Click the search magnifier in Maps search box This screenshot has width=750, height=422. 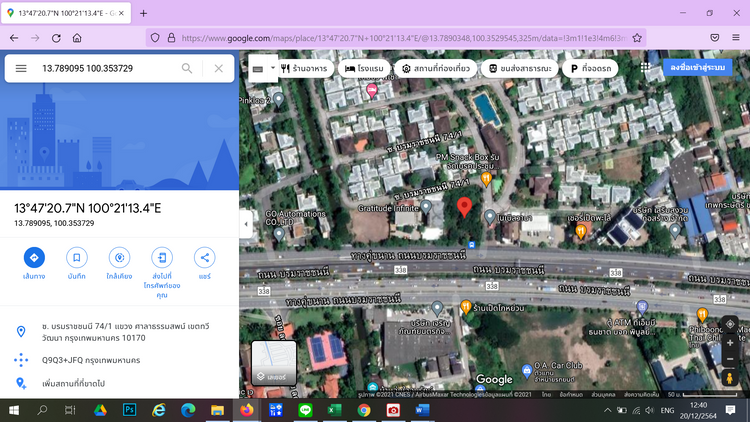tap(187, 68)
